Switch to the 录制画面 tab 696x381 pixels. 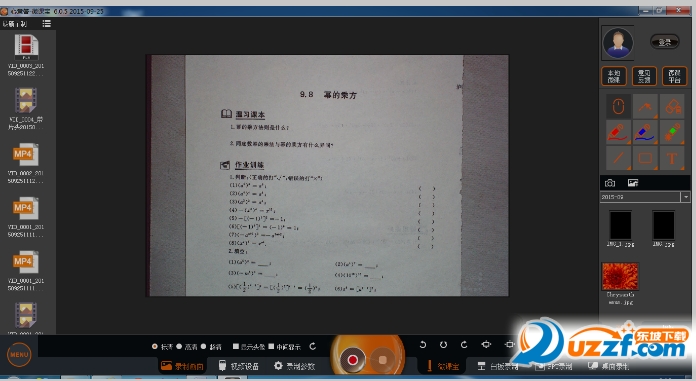182,366
